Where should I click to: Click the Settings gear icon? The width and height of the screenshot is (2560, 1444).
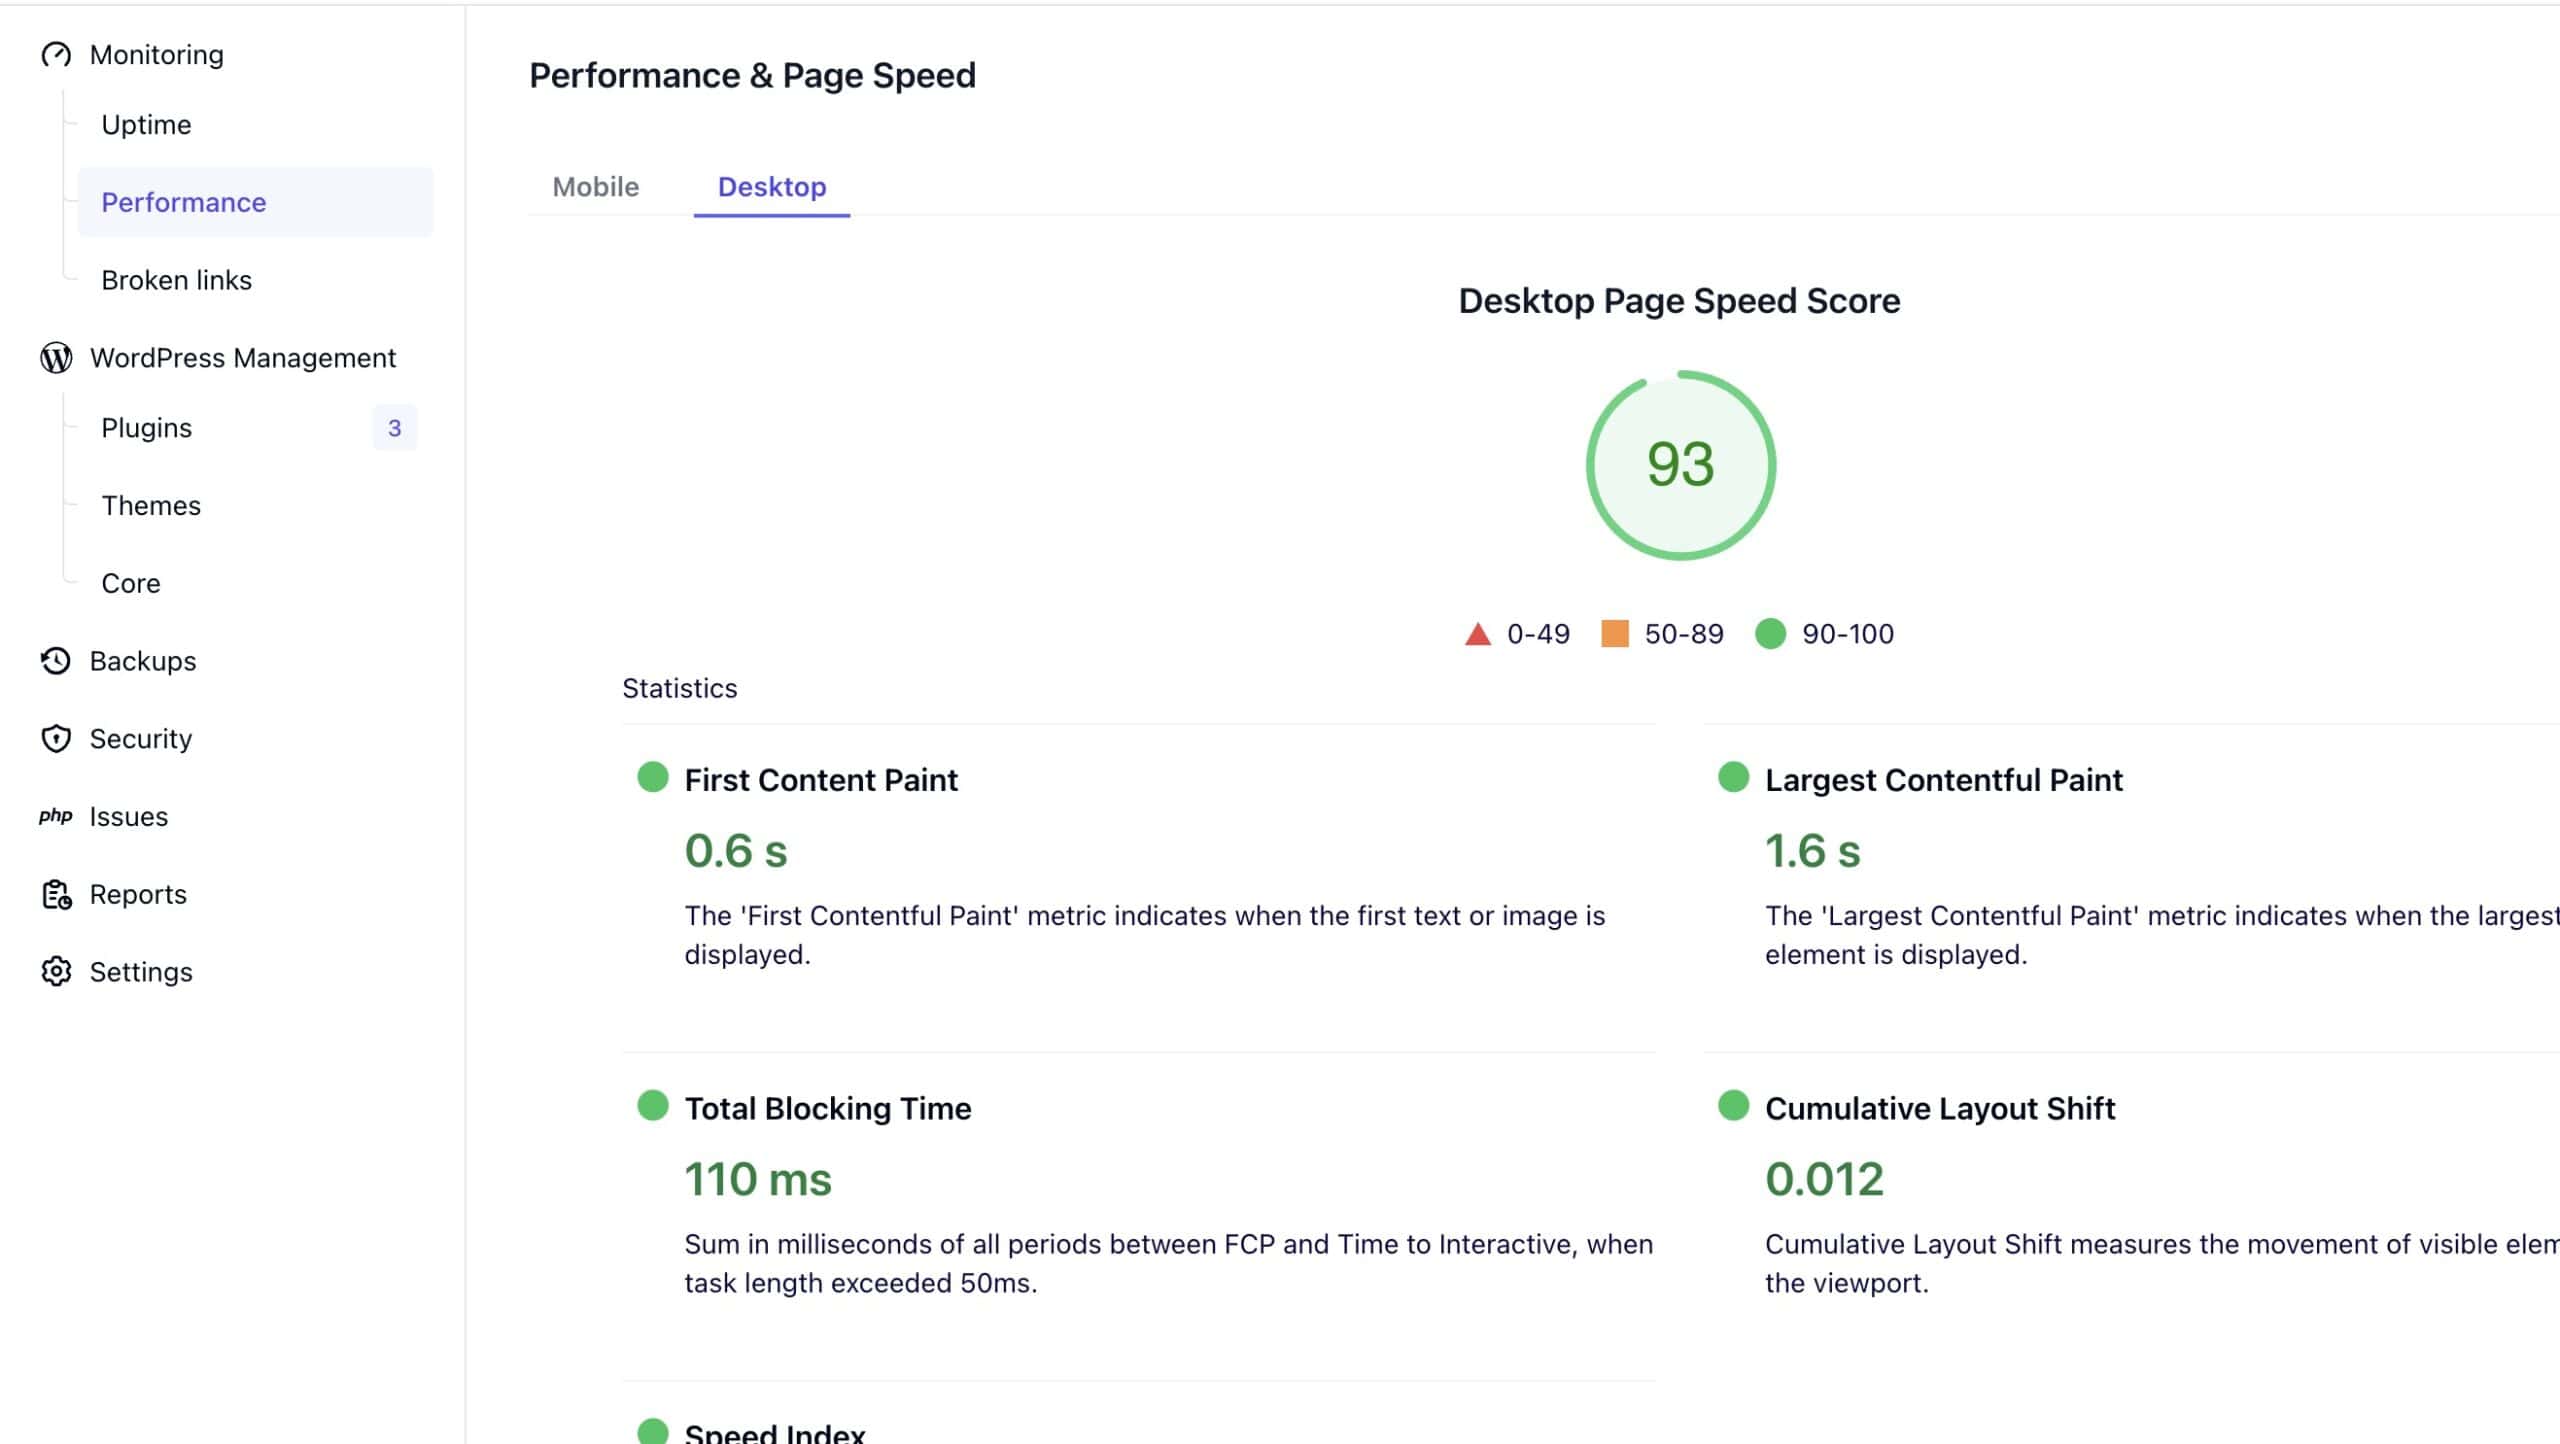(x=56, y=971)
